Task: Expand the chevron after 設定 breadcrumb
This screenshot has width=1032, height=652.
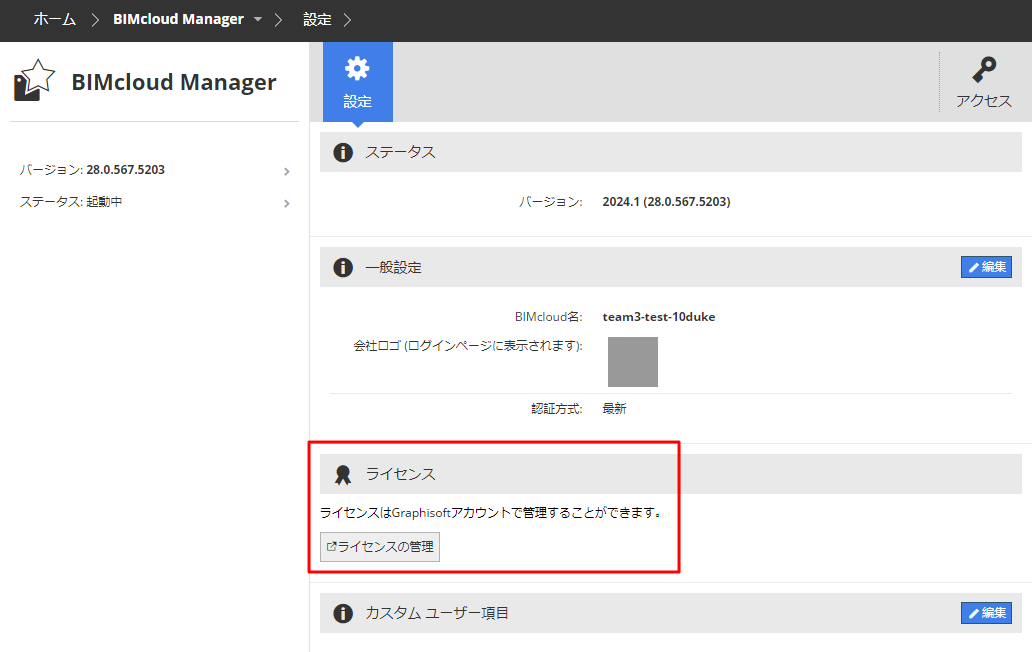Action: pyautogui.click(x=348, y=20)
